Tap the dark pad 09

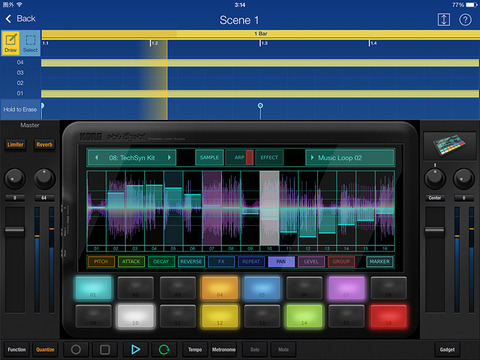click(93, 316)
